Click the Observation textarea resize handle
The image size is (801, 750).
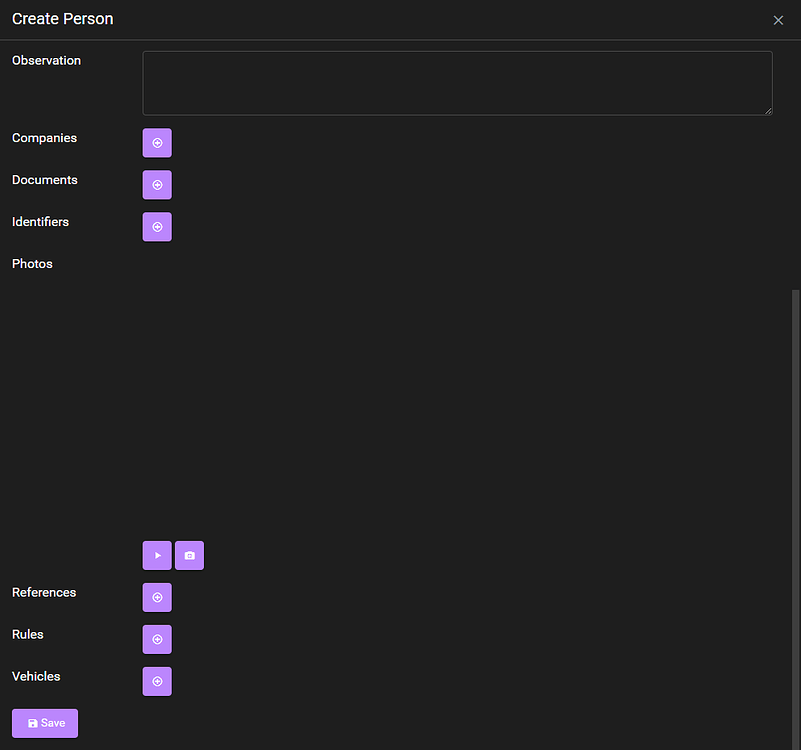click(768, 110)
